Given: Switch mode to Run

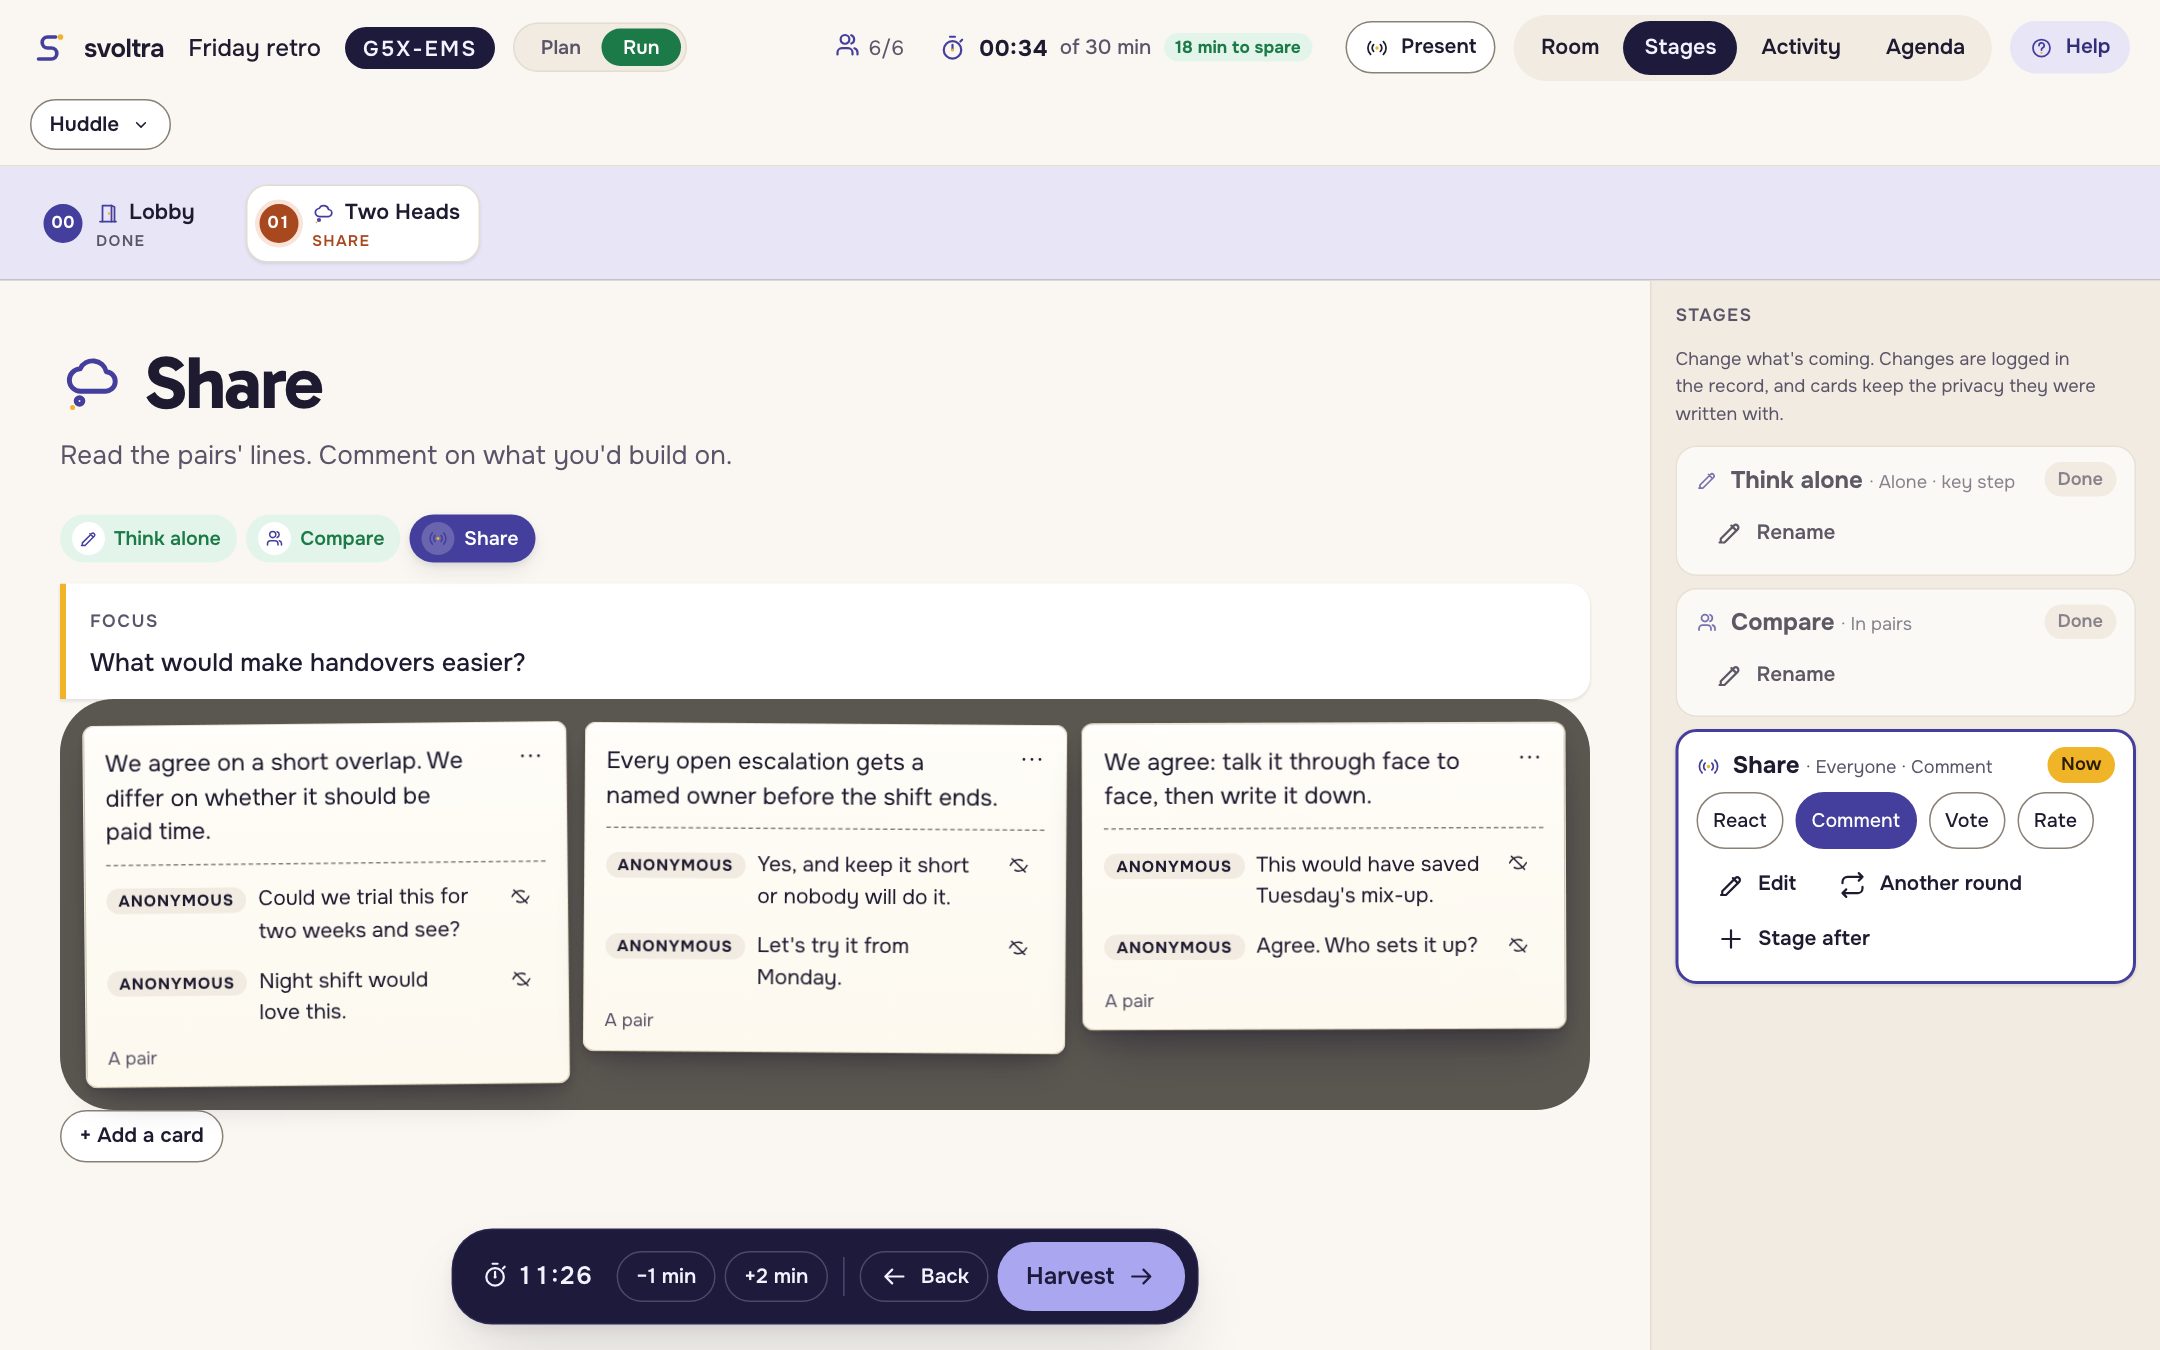Looking at the screenshot, I should 640,47.
